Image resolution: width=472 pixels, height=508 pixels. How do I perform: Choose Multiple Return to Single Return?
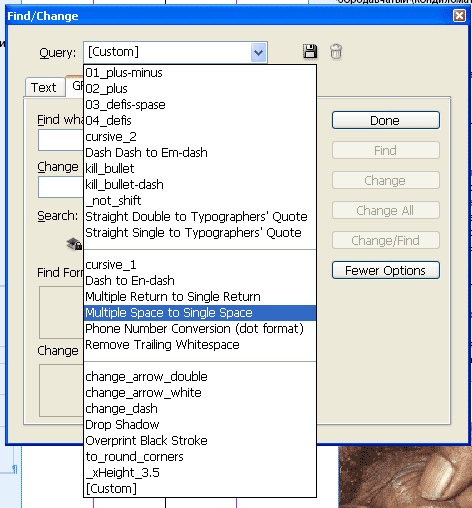point(200,297)
